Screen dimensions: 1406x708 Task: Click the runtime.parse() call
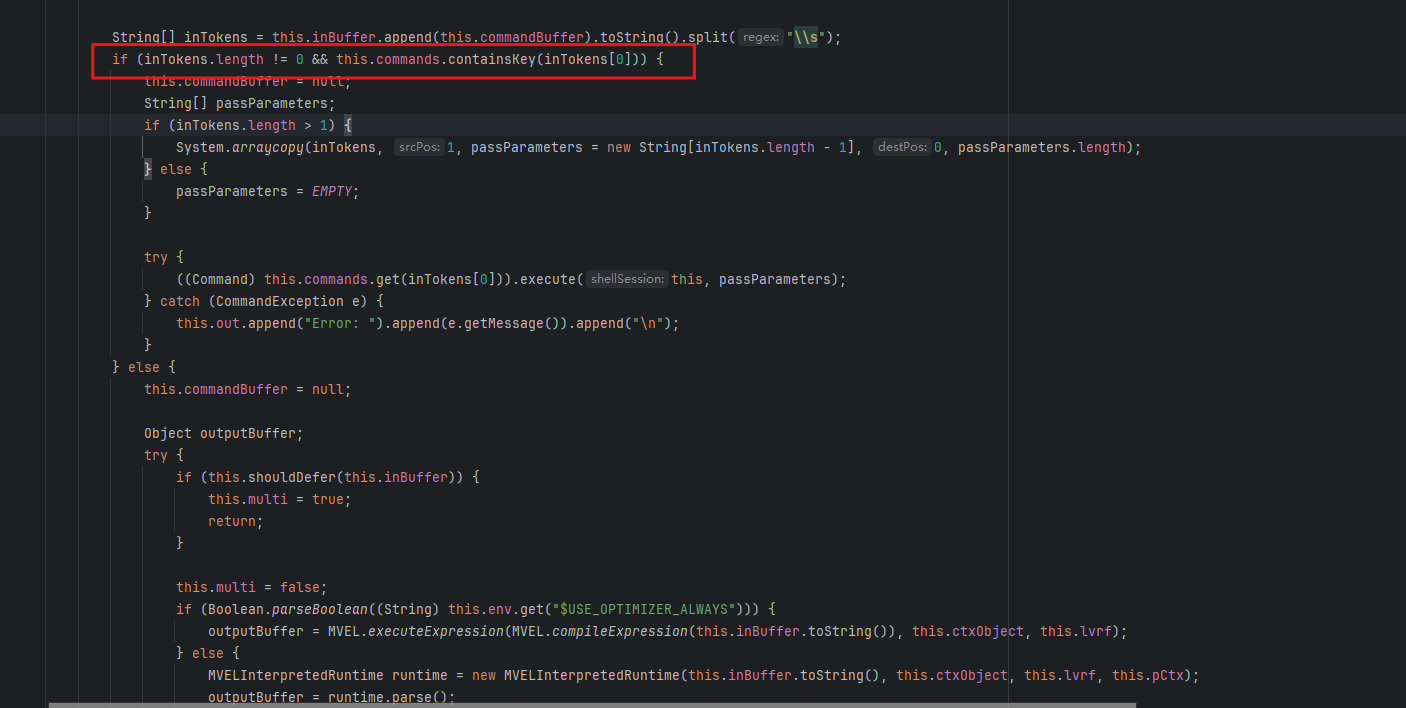(391, 697)
